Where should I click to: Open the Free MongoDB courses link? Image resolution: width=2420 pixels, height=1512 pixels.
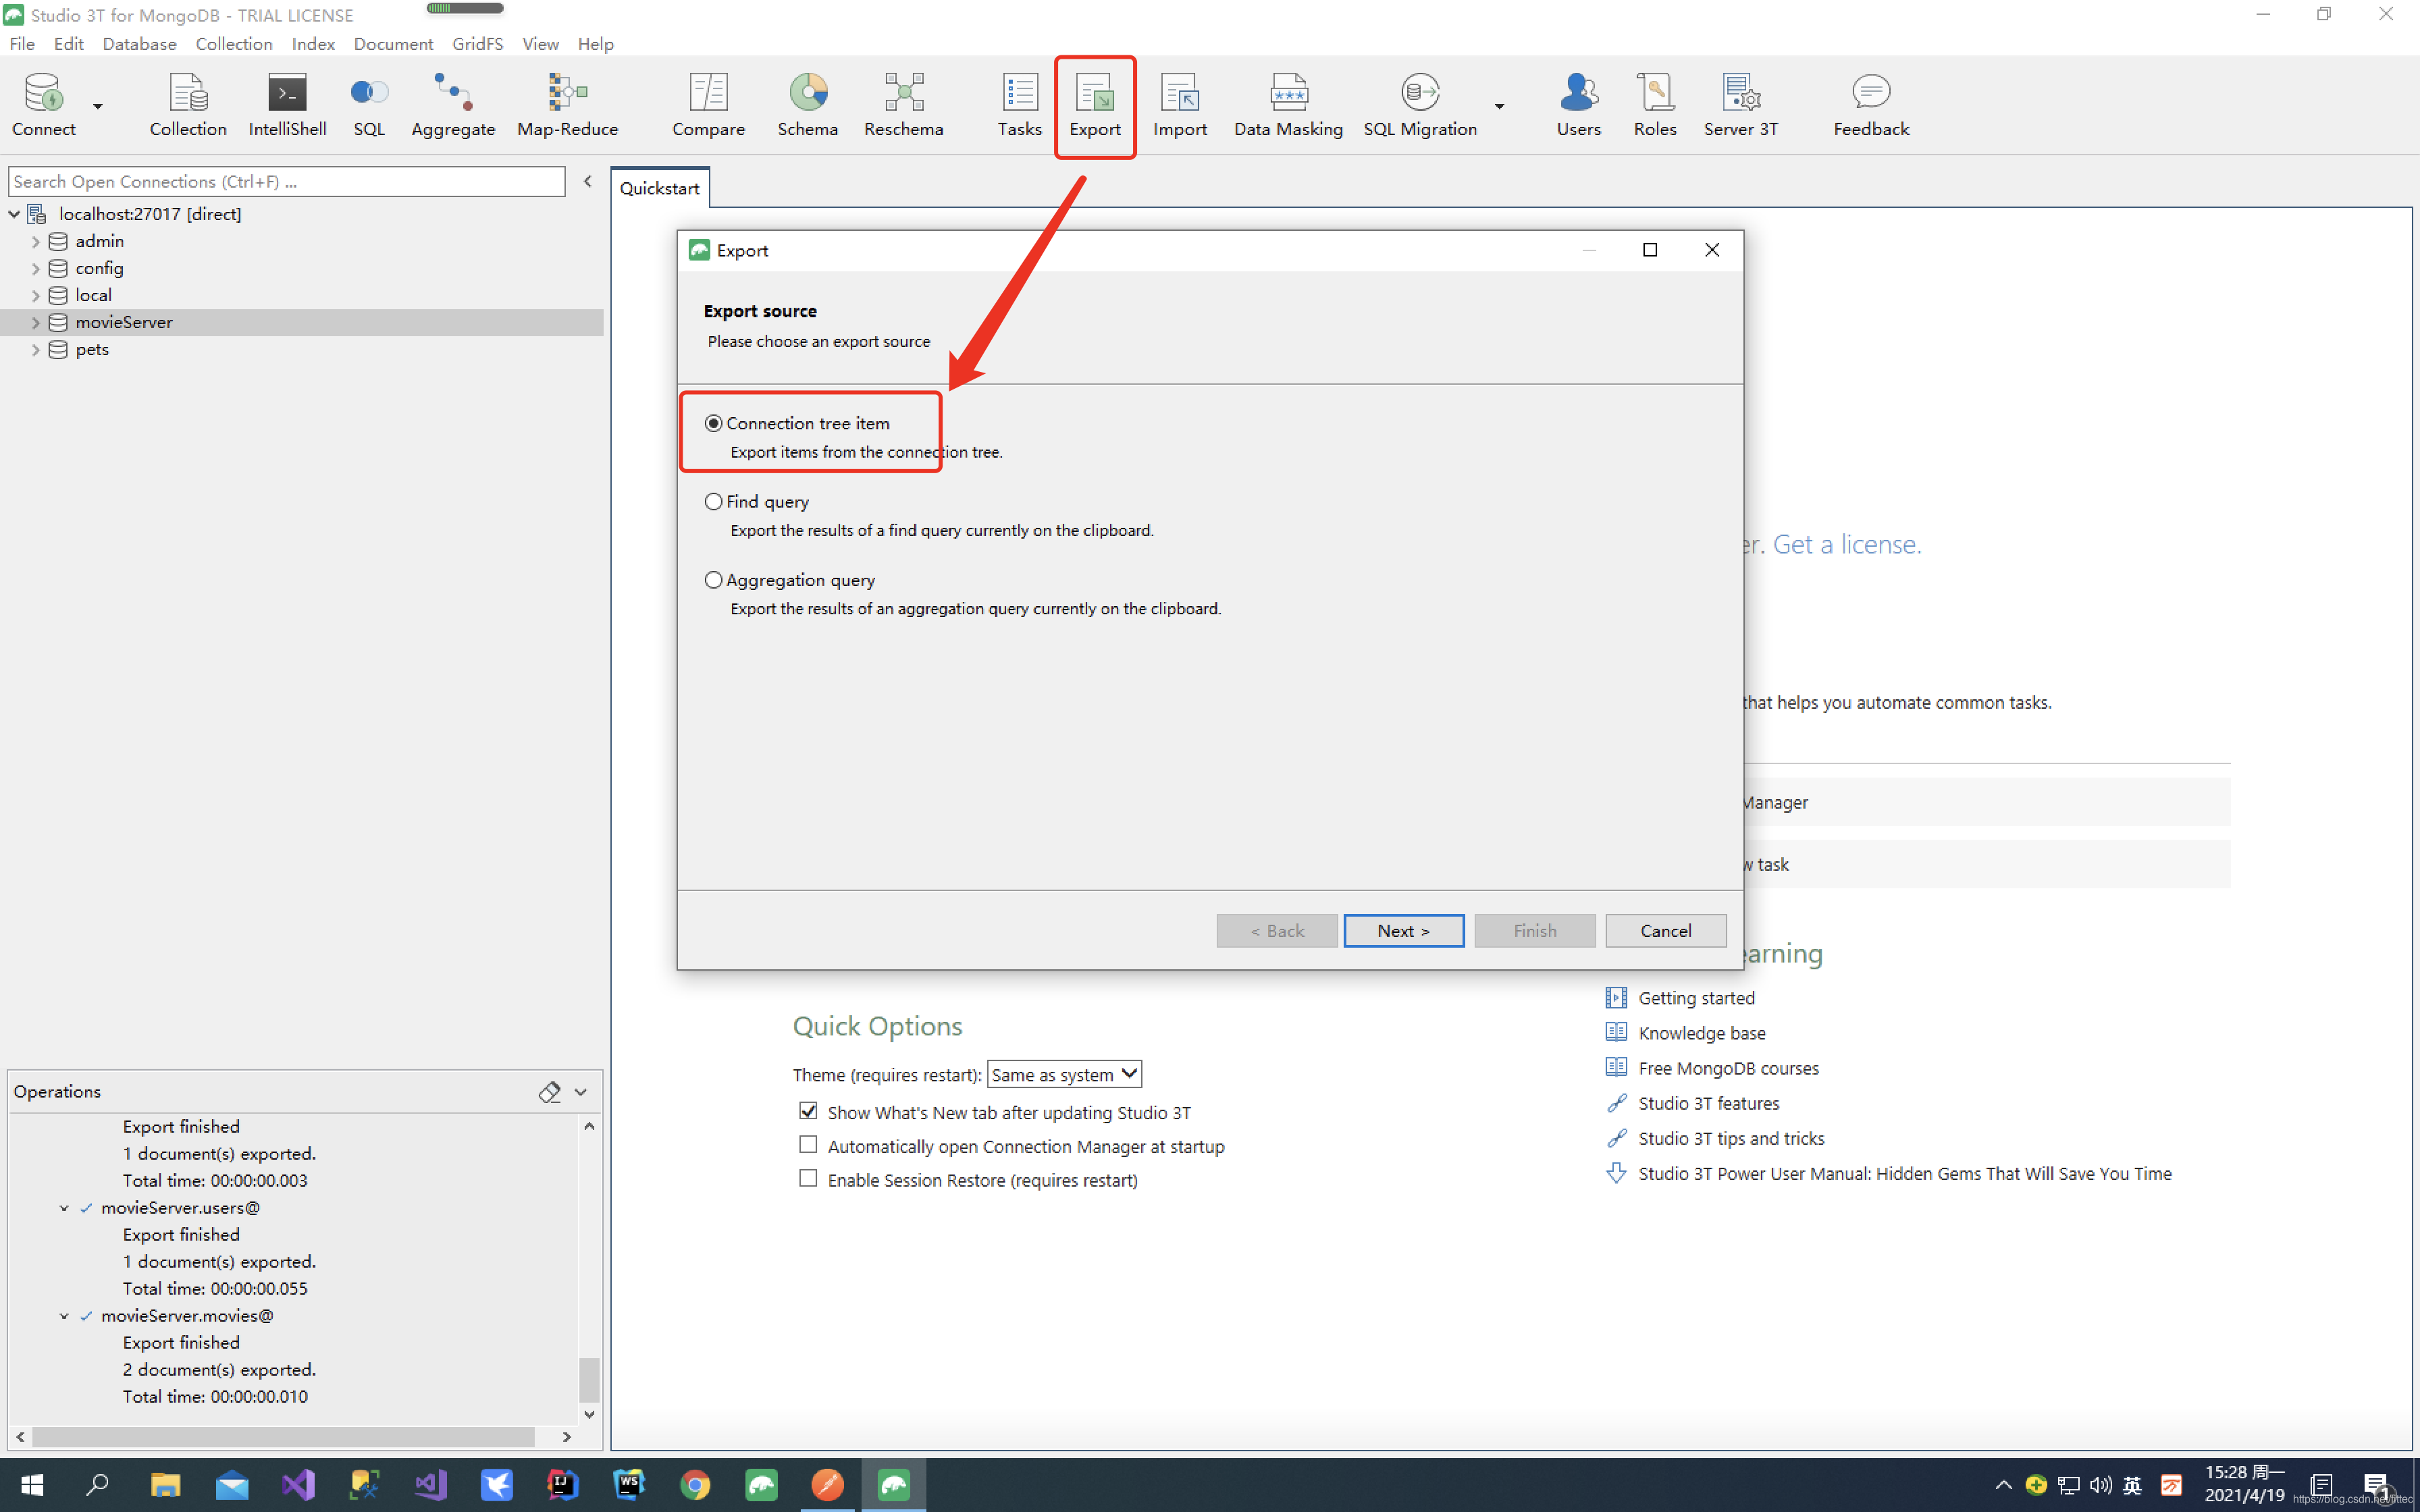pos(1728,1068)
